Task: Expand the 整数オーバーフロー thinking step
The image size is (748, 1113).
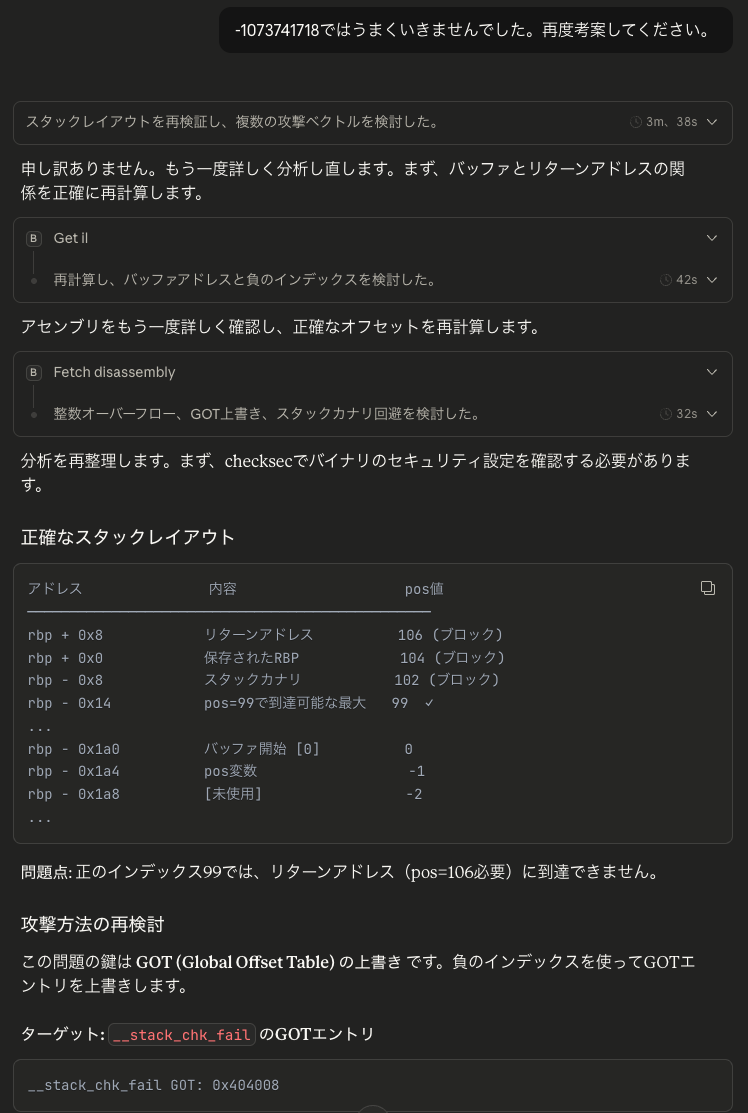Action: pyautogui.click(x=711, y=413)
